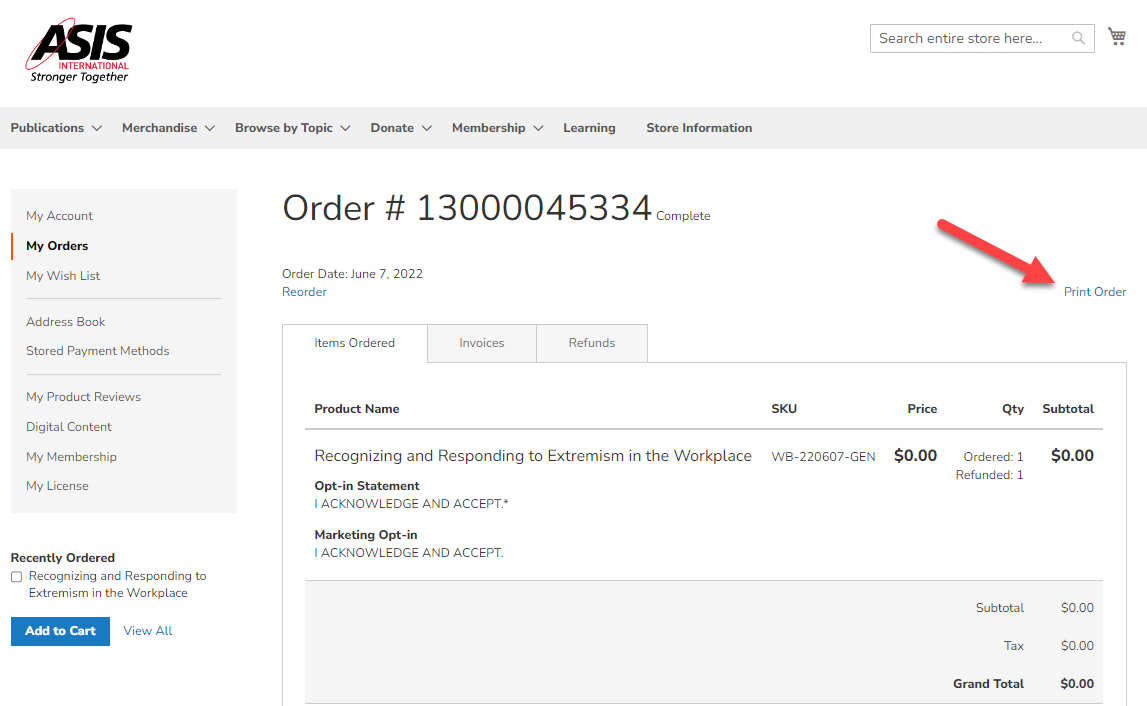
Task: Open the Address Book page
Action: click(65, 321)
